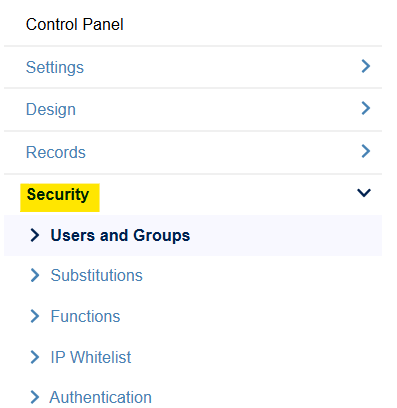Collapse Security with the down chevron
The width and height of the screenshot is (397, 408).
[x=364, y=193]
